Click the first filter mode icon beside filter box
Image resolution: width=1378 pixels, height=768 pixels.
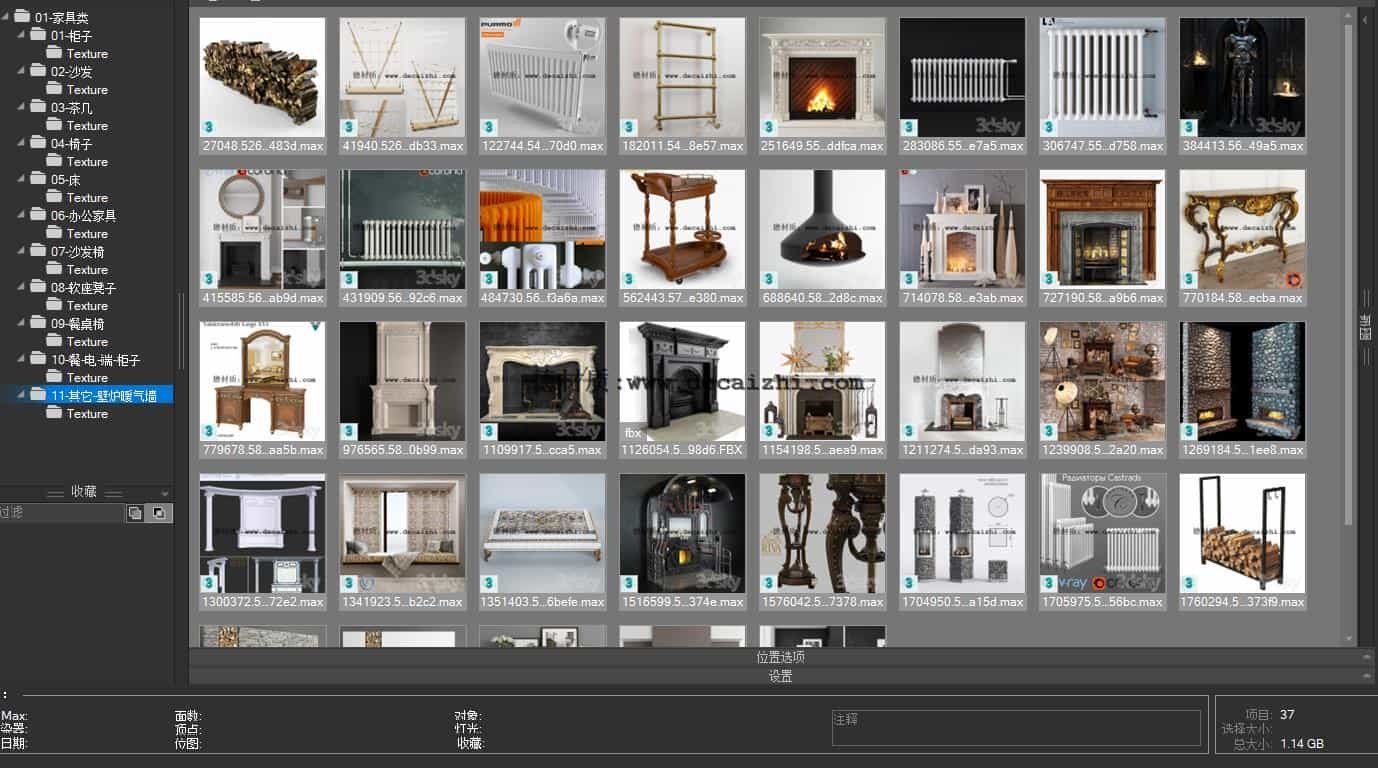135,513
